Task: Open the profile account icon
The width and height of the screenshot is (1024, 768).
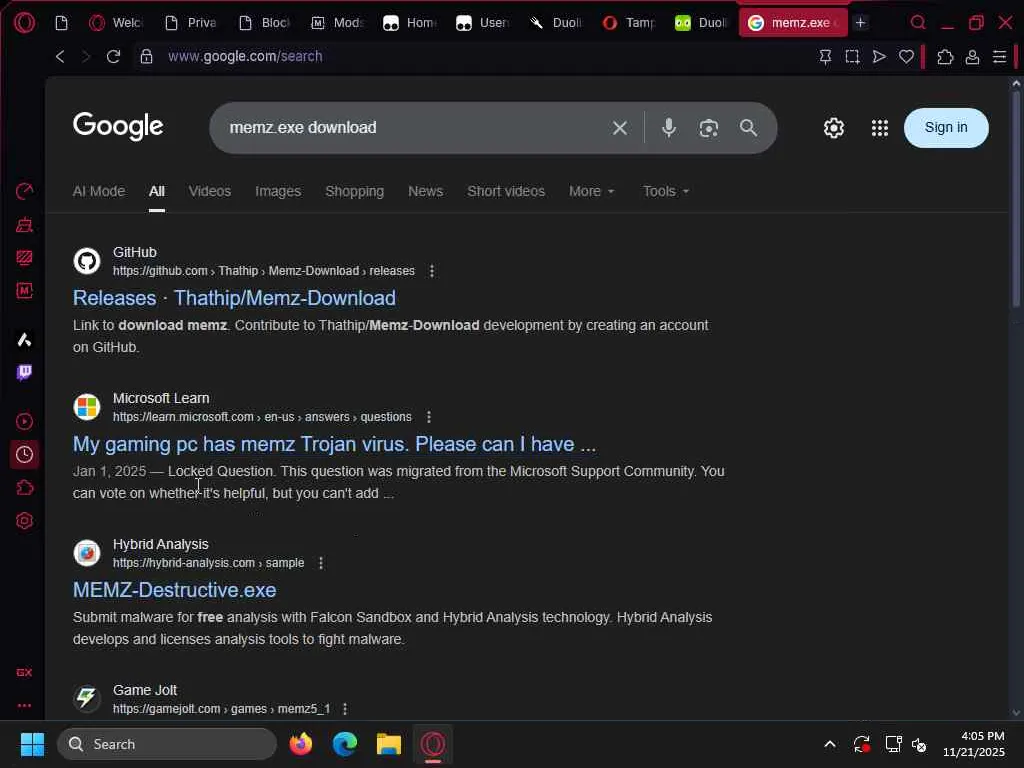Action: coord(972,57)
